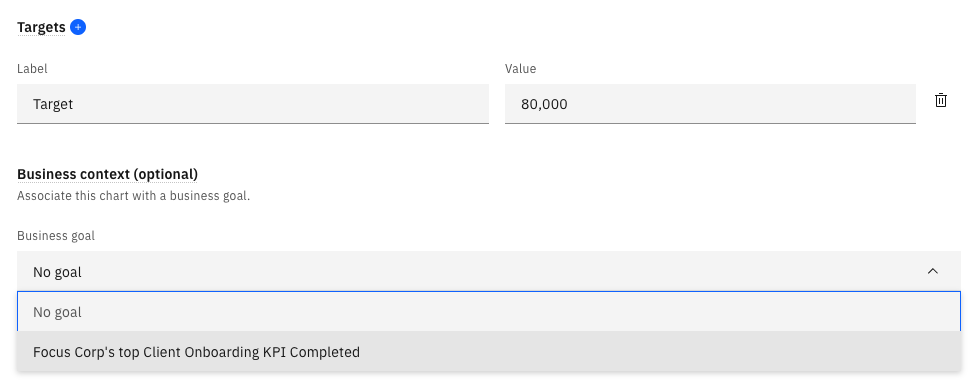
Task: Click the Associate this chart description text
Action: pos(133,196)
